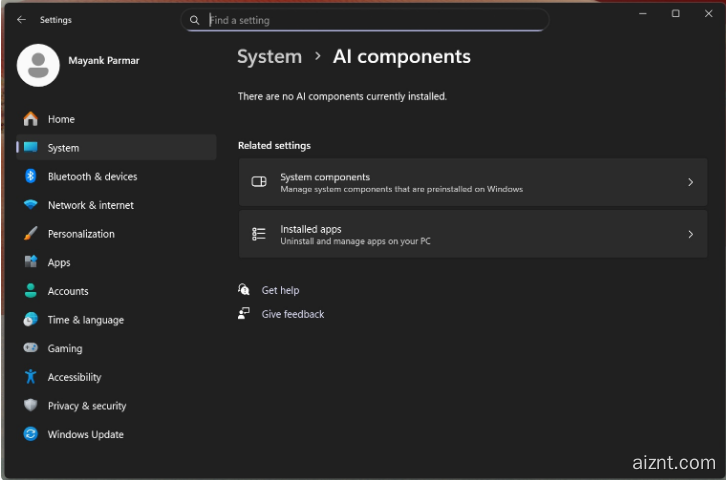The width and height of the screenshot is (726, 480).
Task: Click the Windows Update sync icon
Action: pyautogui.click(x=30, y=434)
